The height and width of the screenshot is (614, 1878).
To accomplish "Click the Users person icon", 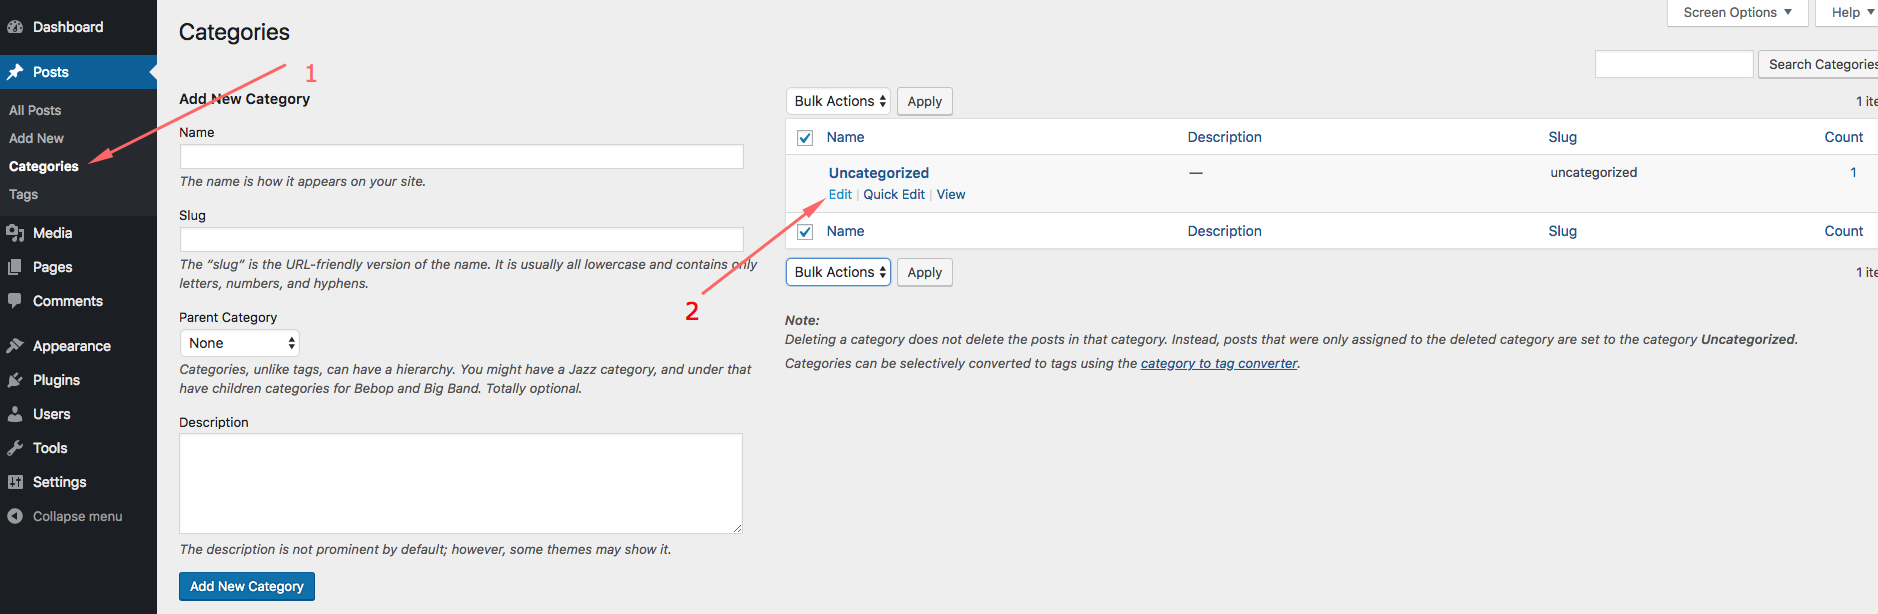I will coord(15,414).
